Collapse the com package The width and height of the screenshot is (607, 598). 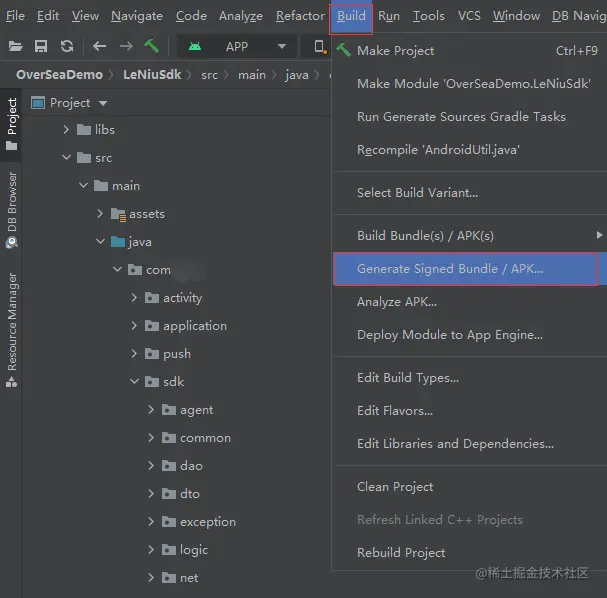pos(118,269)
